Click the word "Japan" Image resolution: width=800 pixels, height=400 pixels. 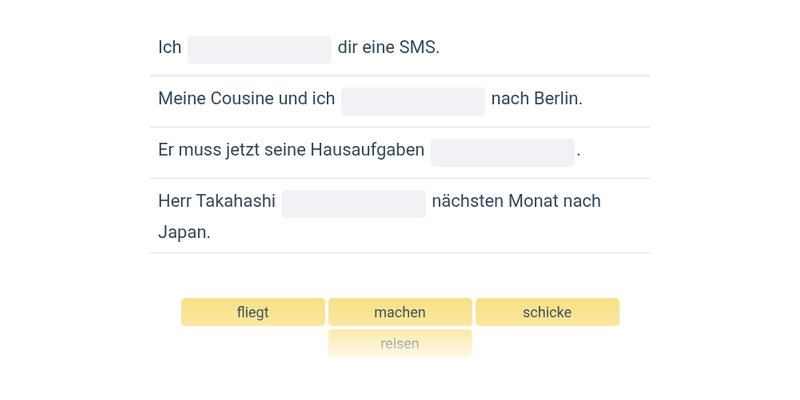(x=182, y=232)
